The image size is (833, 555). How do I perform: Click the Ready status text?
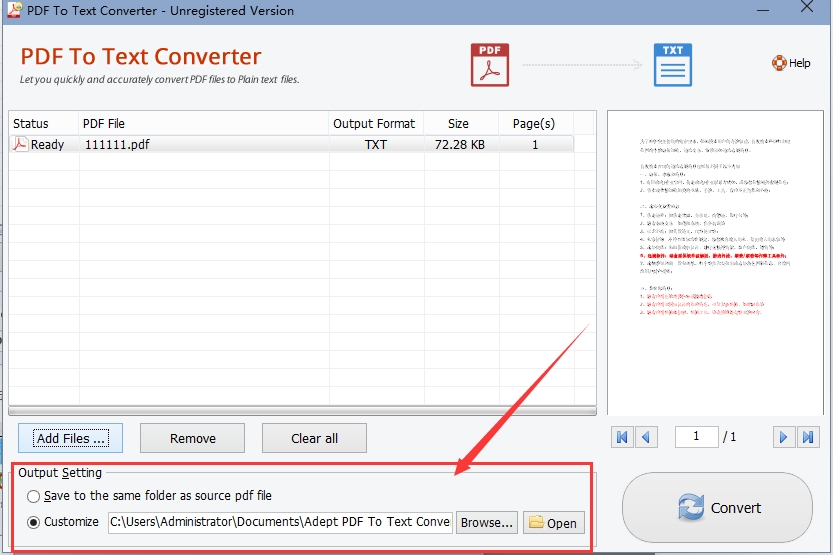[x=47, y=144]
